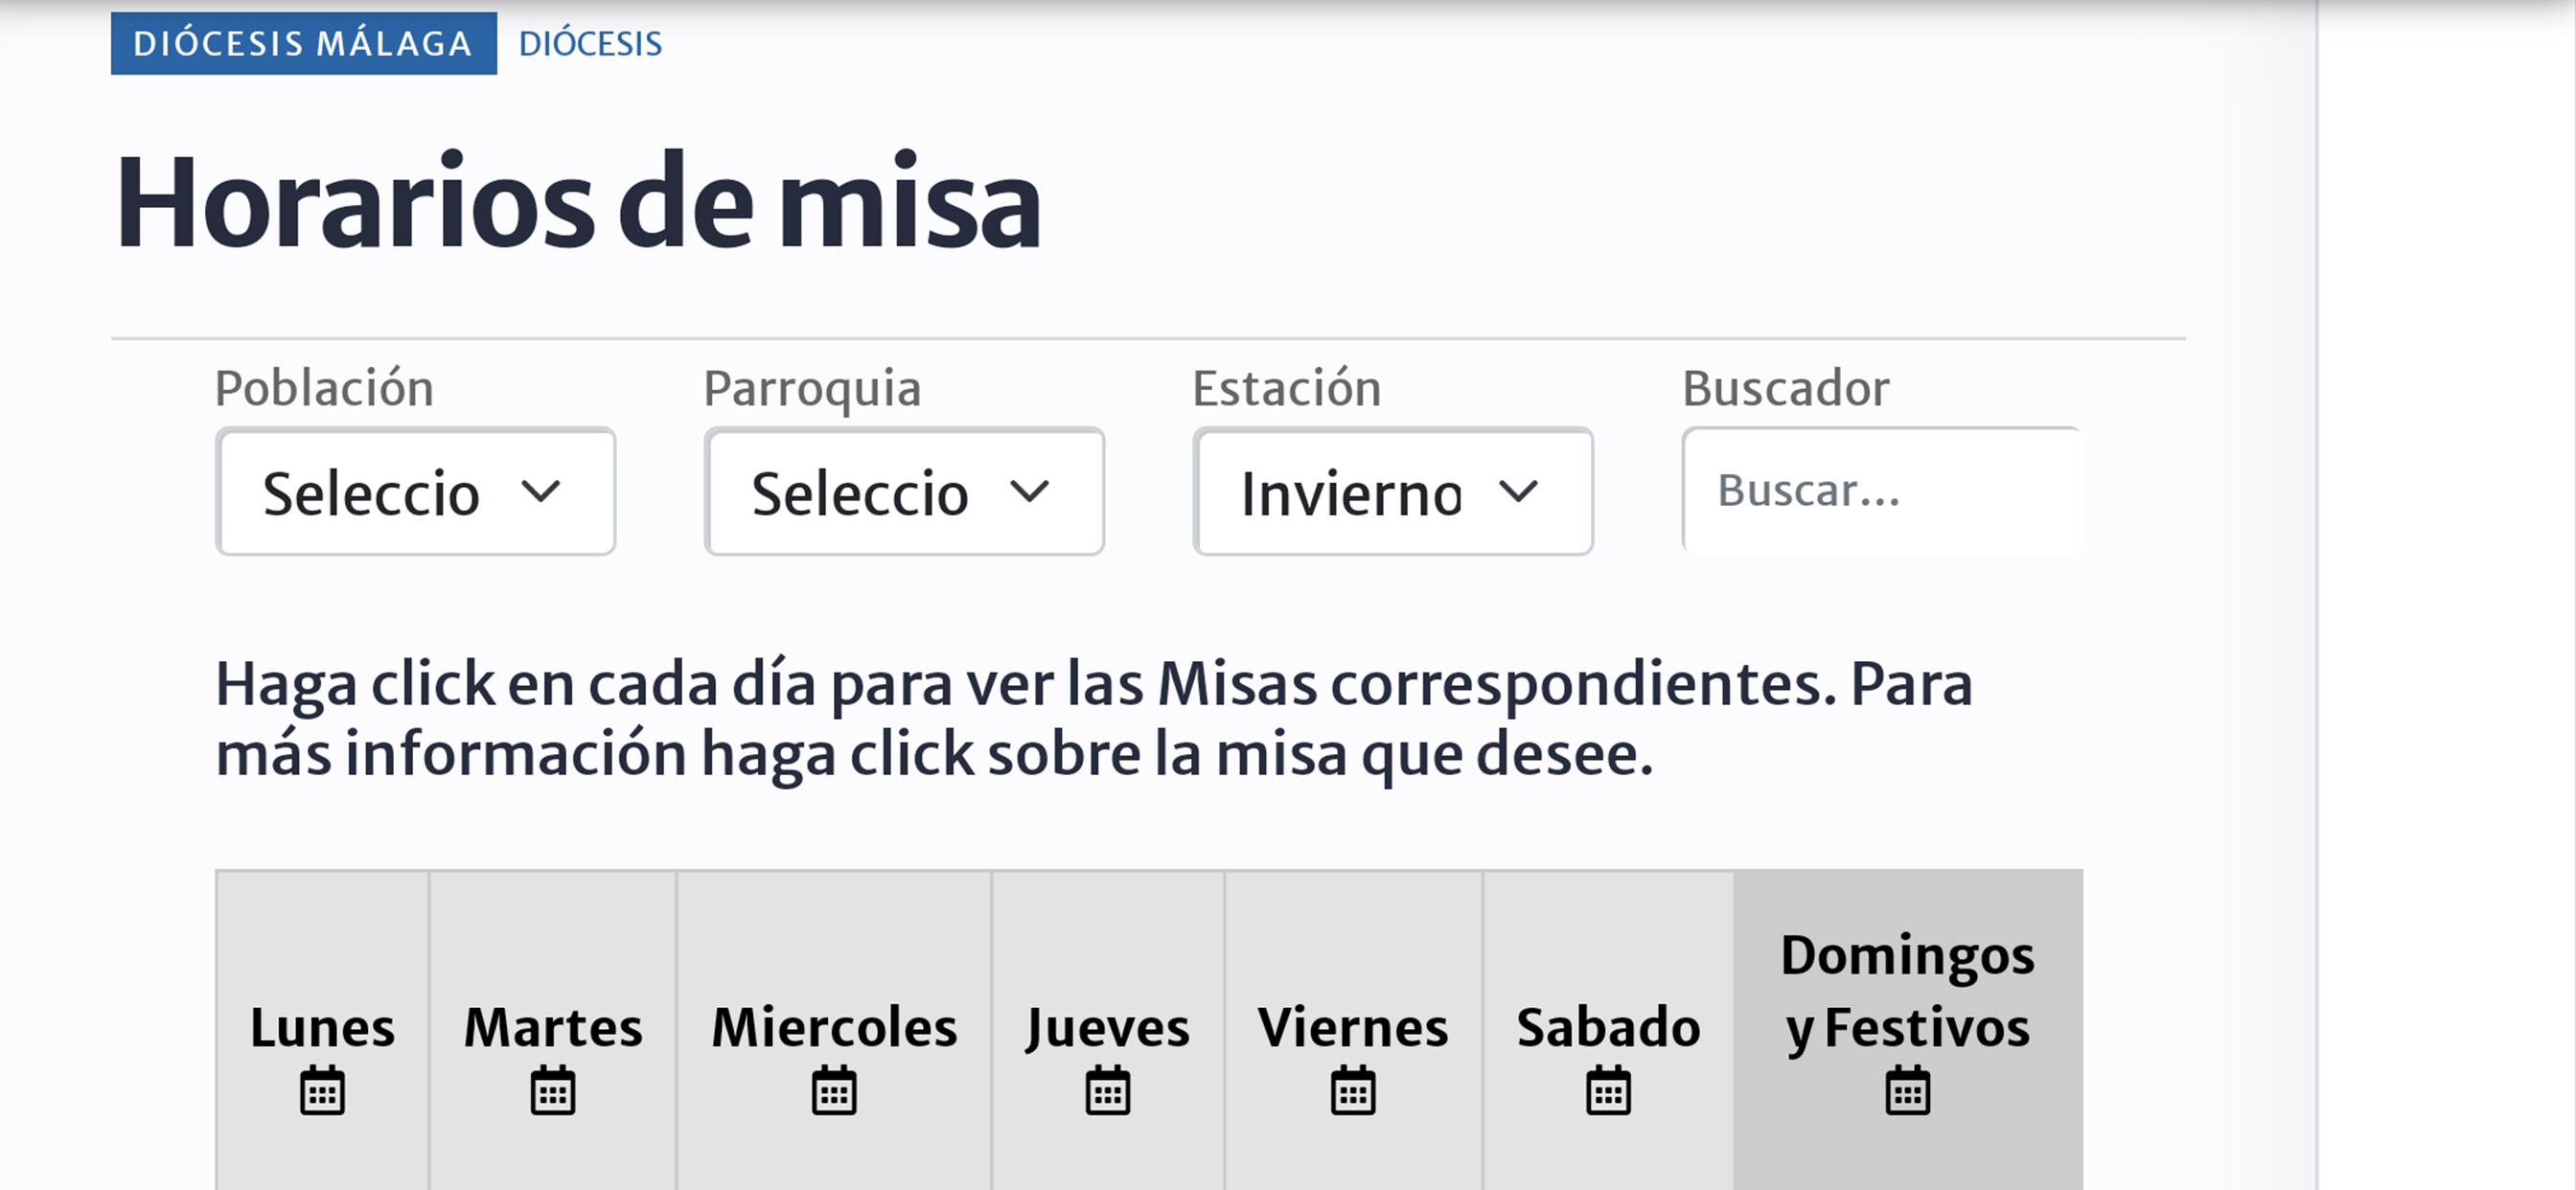Select the Viernes day tab
The width and height of the screenshot is (2576, 1190).
click(x=1353, y=1031)
